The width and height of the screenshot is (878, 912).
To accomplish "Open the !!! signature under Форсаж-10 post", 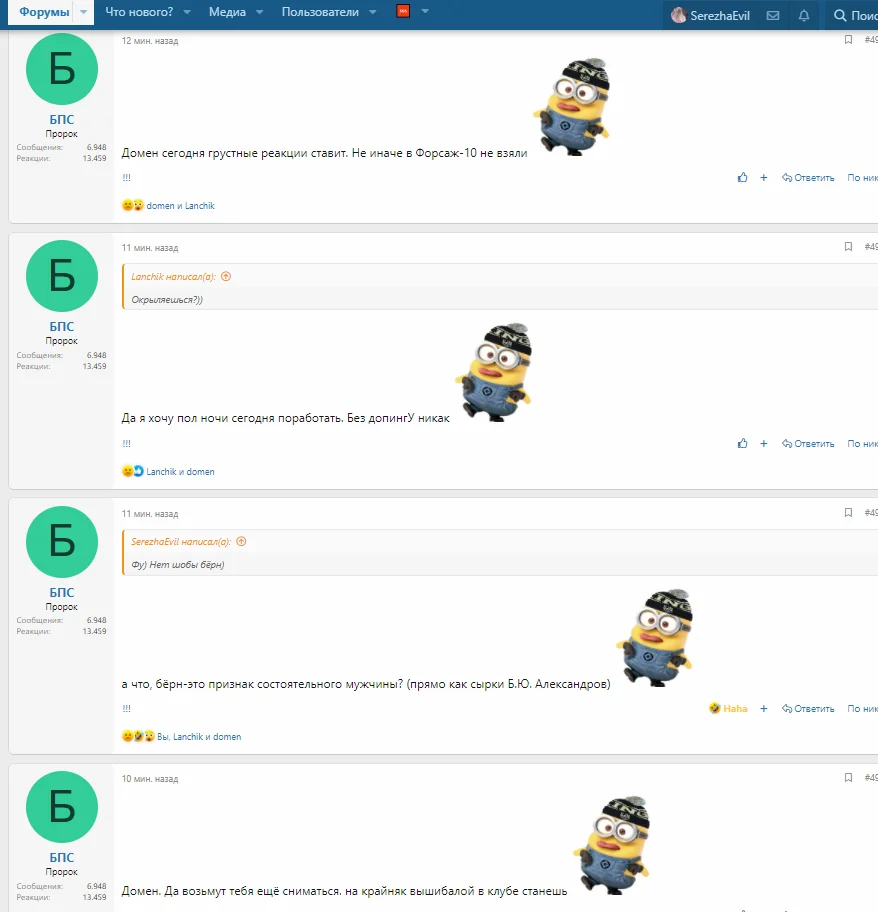I will (x=127, y=177).
